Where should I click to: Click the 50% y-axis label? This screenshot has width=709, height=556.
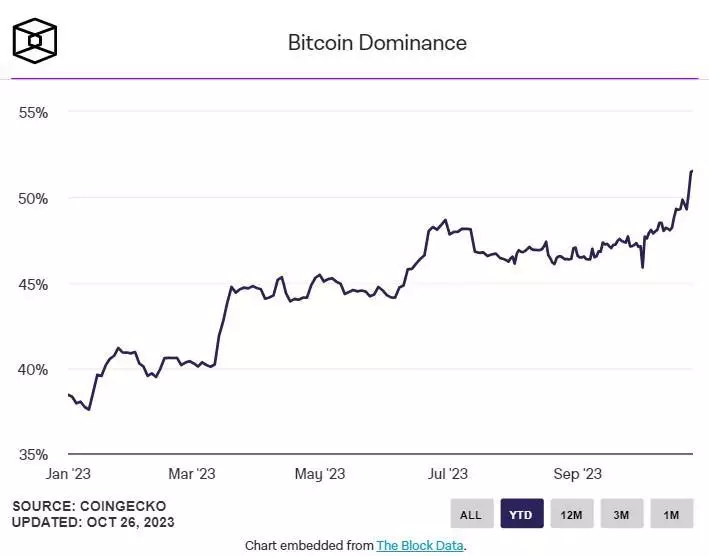pyautogui.click(x=33, y=198)
